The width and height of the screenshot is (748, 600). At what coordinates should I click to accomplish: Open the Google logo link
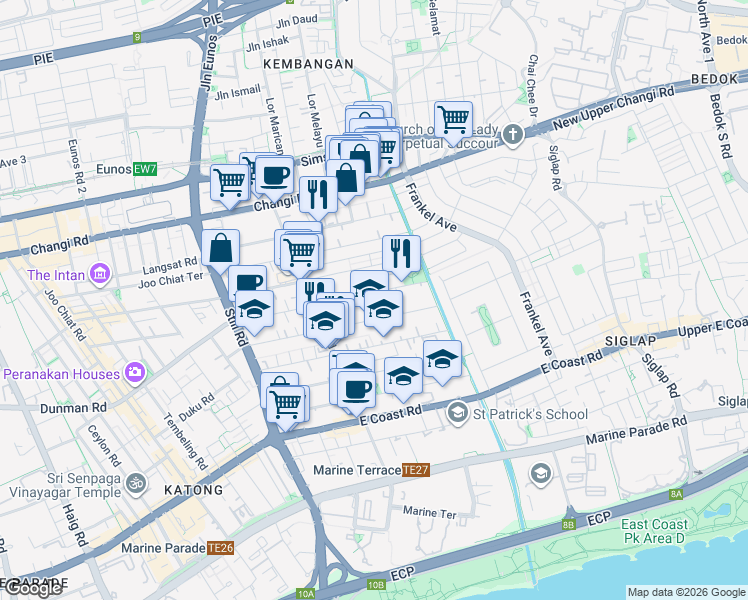(32, 589)
